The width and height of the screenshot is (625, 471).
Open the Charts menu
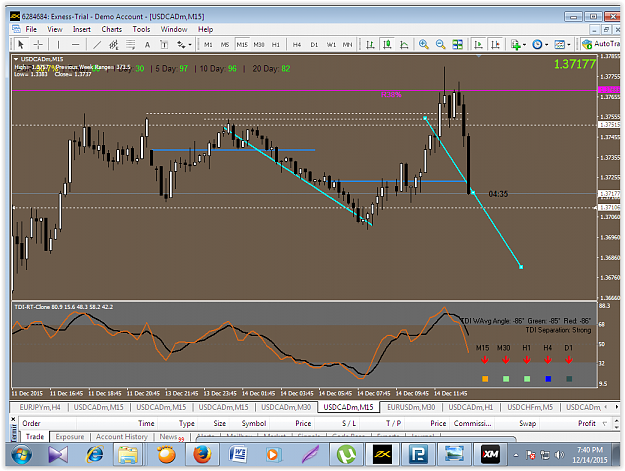pos(111,29)
